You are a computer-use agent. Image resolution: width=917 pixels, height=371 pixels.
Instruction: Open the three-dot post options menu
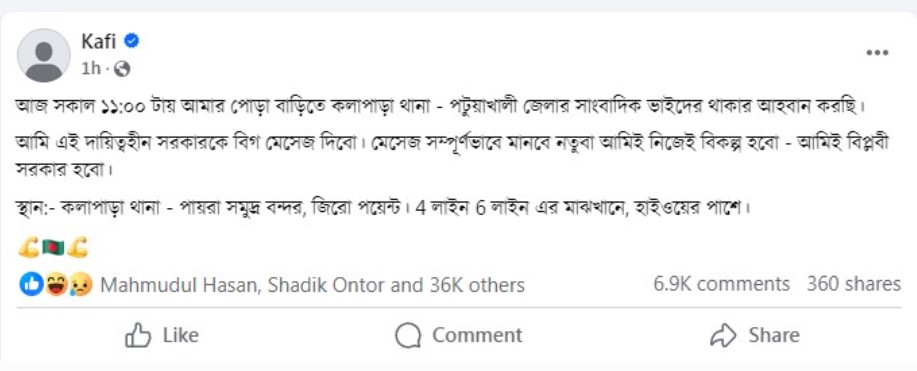point(877,53)
